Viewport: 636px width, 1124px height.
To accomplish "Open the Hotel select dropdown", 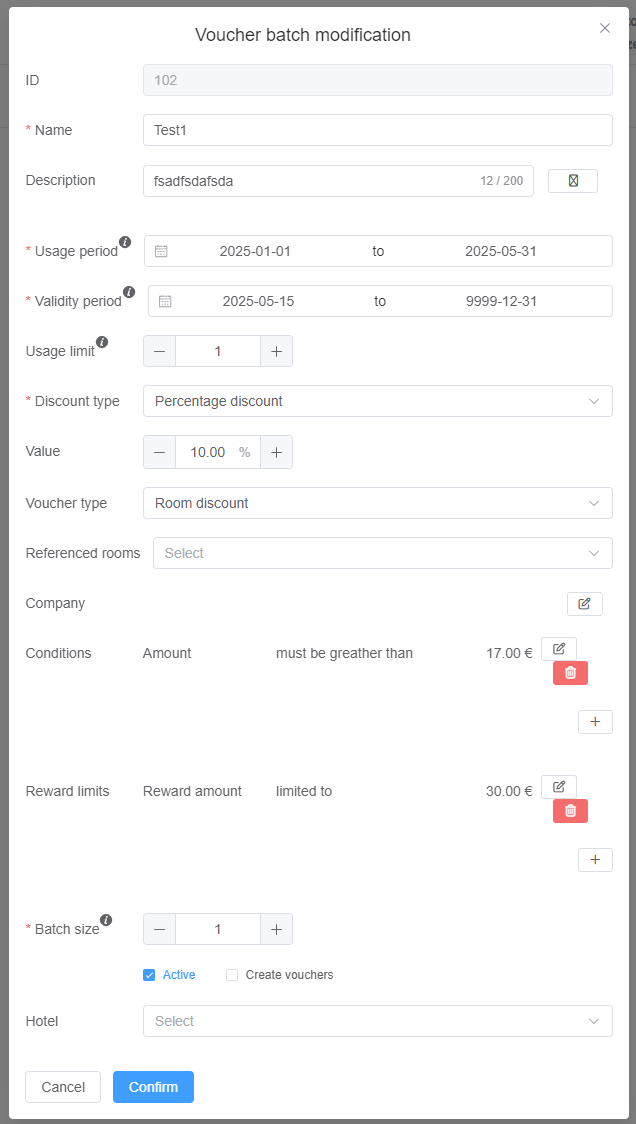I will pos(377,1021).
